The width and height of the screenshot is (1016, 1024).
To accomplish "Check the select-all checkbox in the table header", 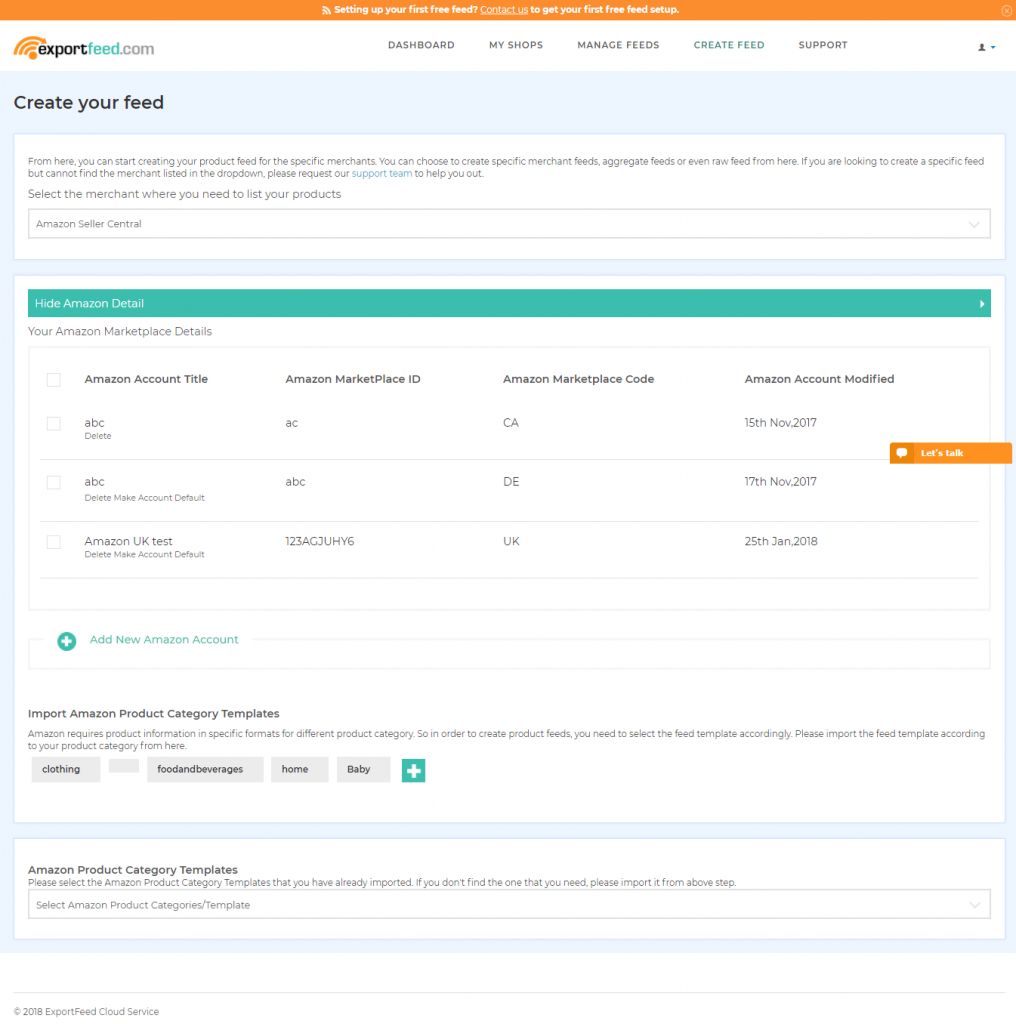I will [x=53, y=380].
